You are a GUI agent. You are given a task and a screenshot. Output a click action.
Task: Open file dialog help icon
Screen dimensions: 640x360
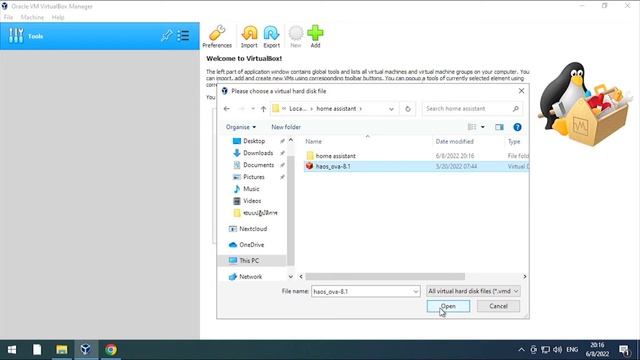click(x=517, y=127)
